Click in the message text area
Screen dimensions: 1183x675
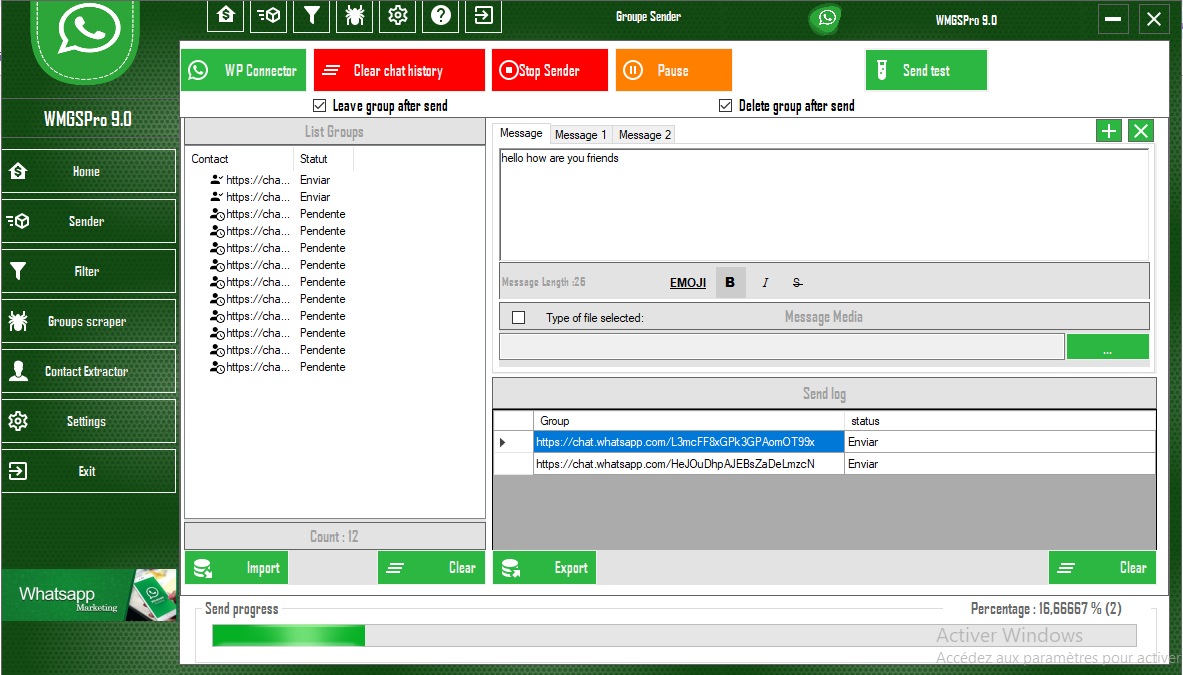tap(824, 205)
